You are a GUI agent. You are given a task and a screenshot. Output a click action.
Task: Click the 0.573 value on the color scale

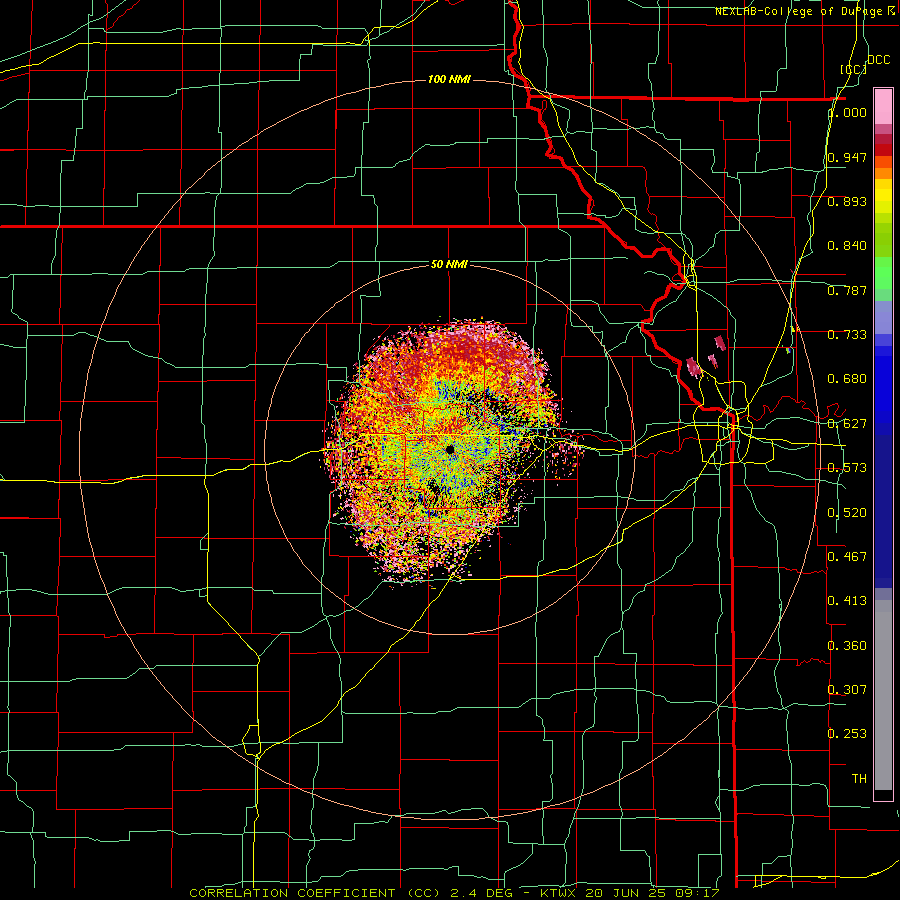[x=847, y=468]
